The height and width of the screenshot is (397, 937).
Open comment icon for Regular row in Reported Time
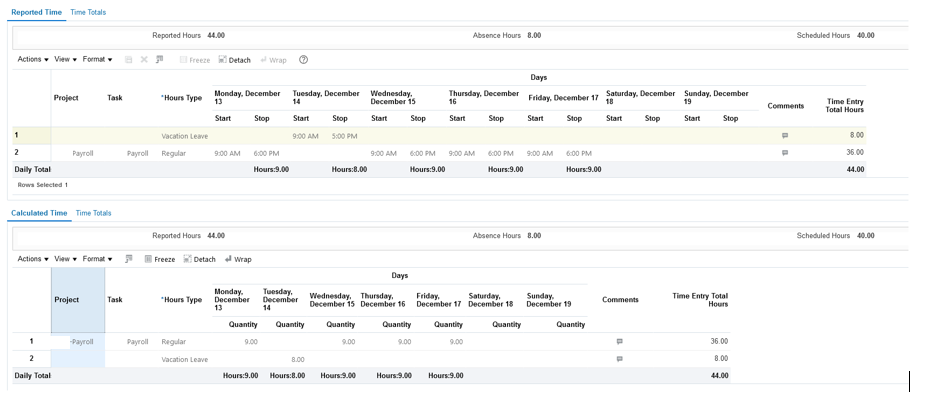[x=785, y=152]
